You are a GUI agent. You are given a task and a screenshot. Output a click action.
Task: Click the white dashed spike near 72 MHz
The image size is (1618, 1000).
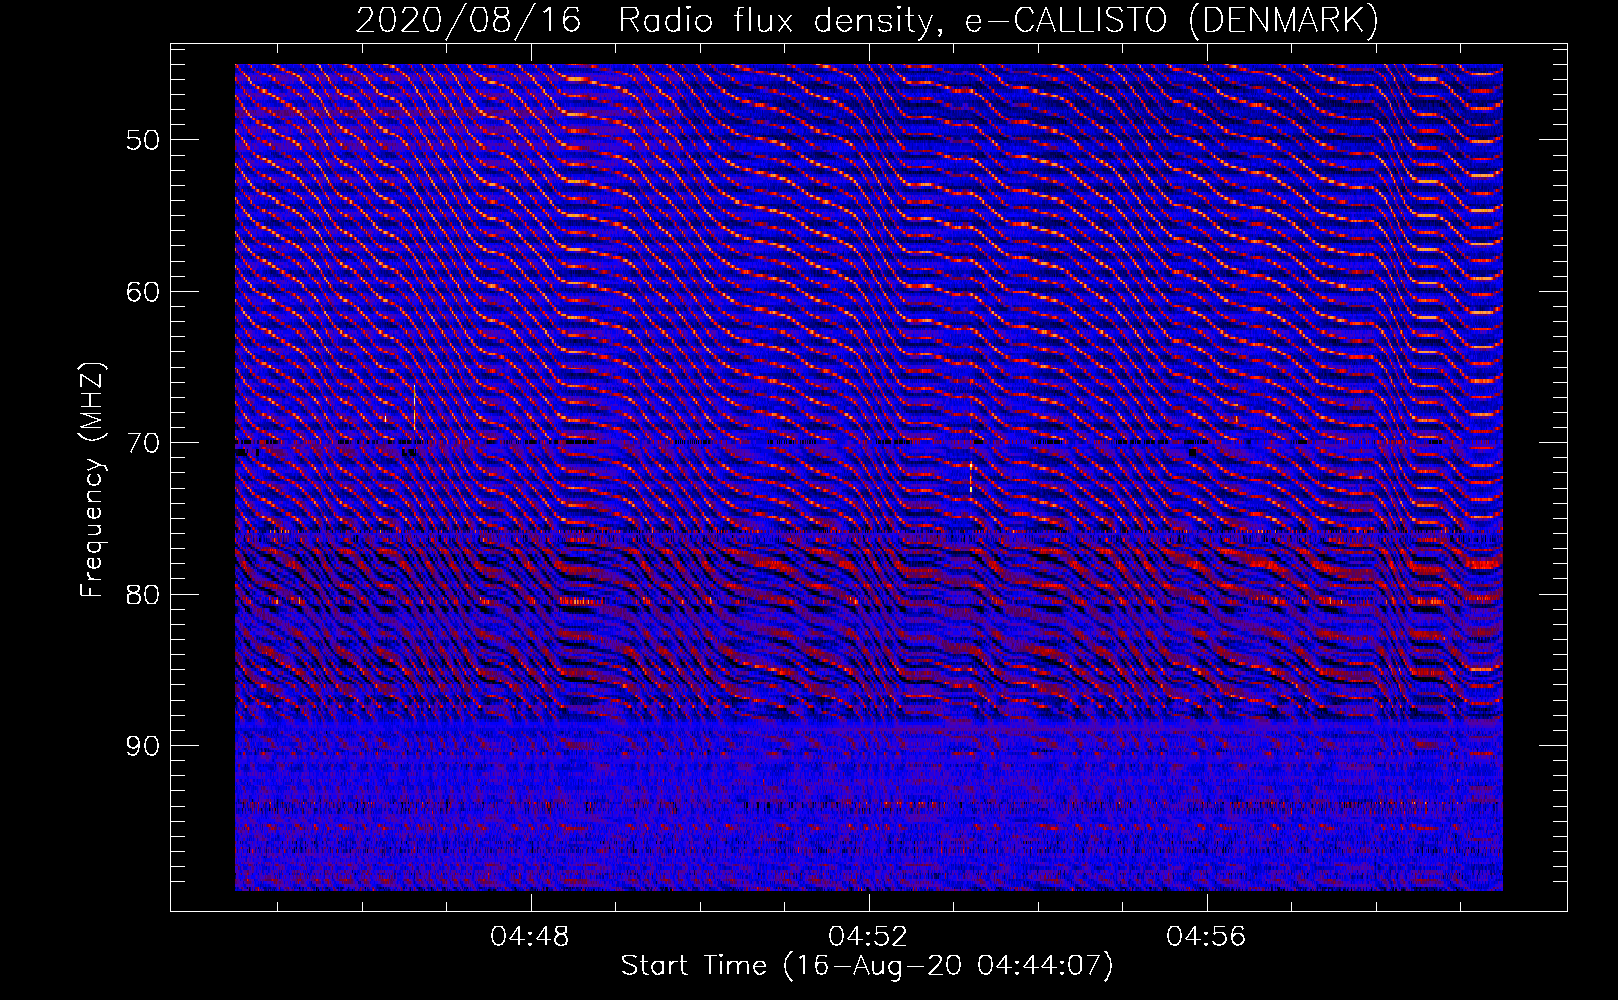971,477
